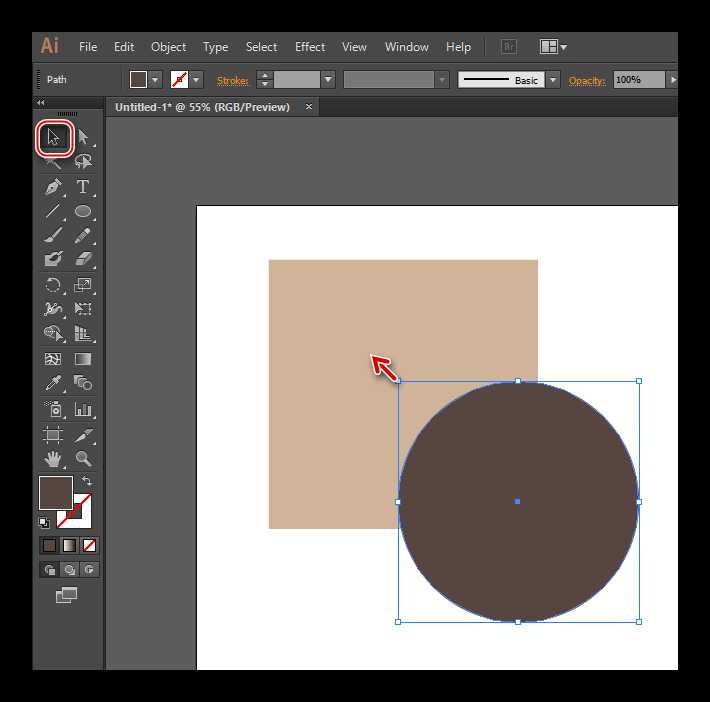Close the Untitled-1 document tab
The width and height of the screenshot is (710, 702).
coord(309,107)
